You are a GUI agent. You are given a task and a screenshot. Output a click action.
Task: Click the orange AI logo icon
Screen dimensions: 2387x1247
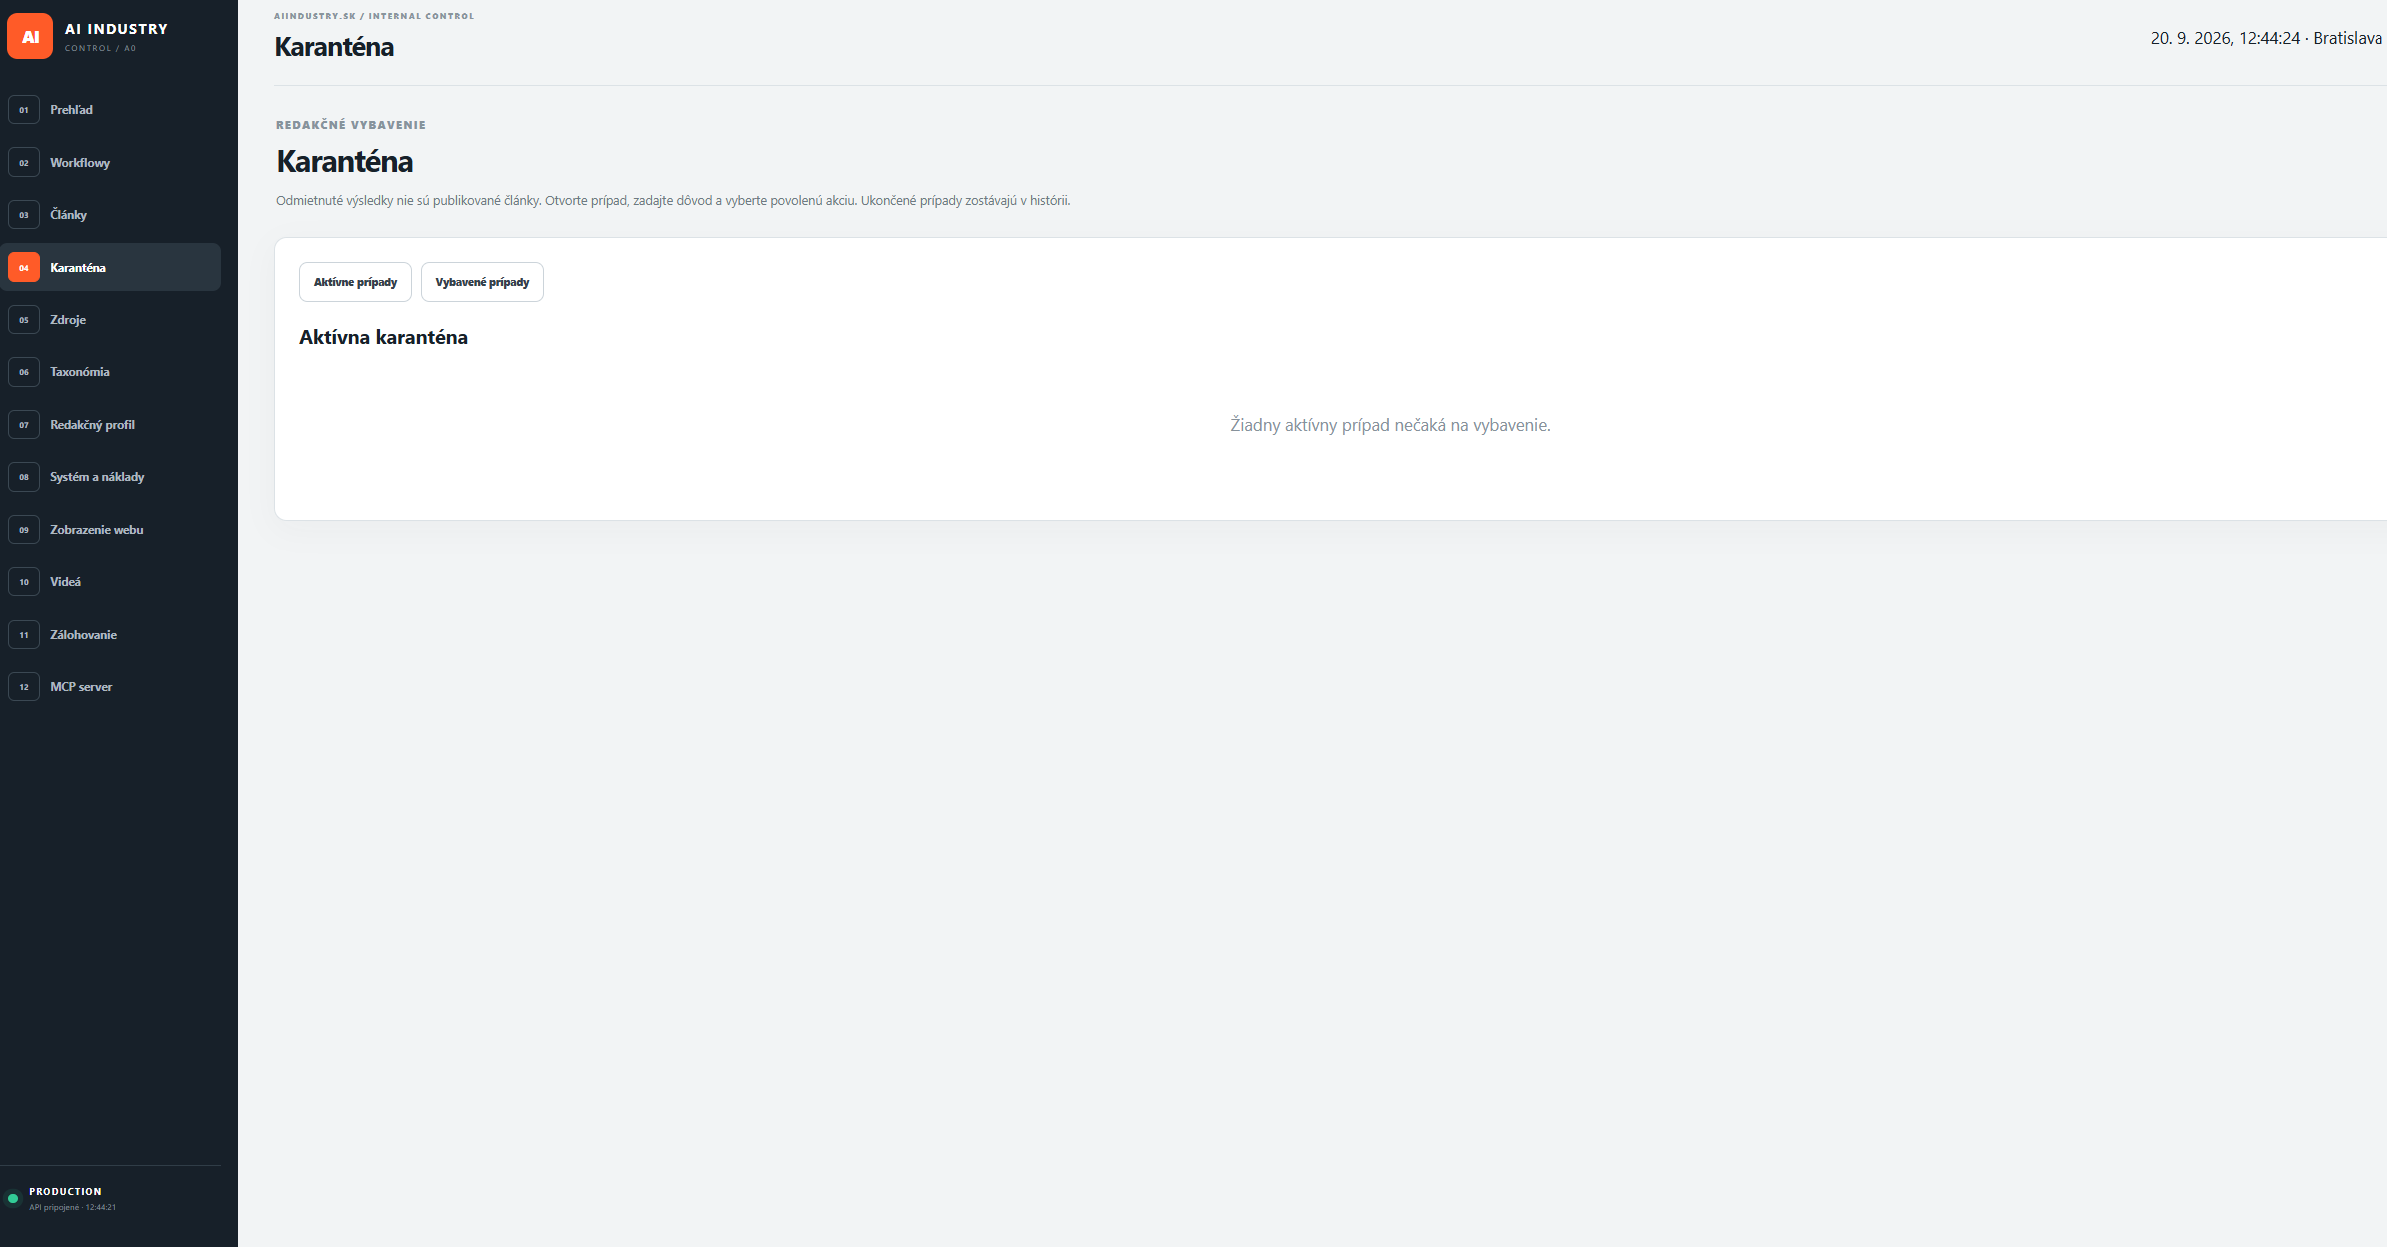[x=30, y=37]
